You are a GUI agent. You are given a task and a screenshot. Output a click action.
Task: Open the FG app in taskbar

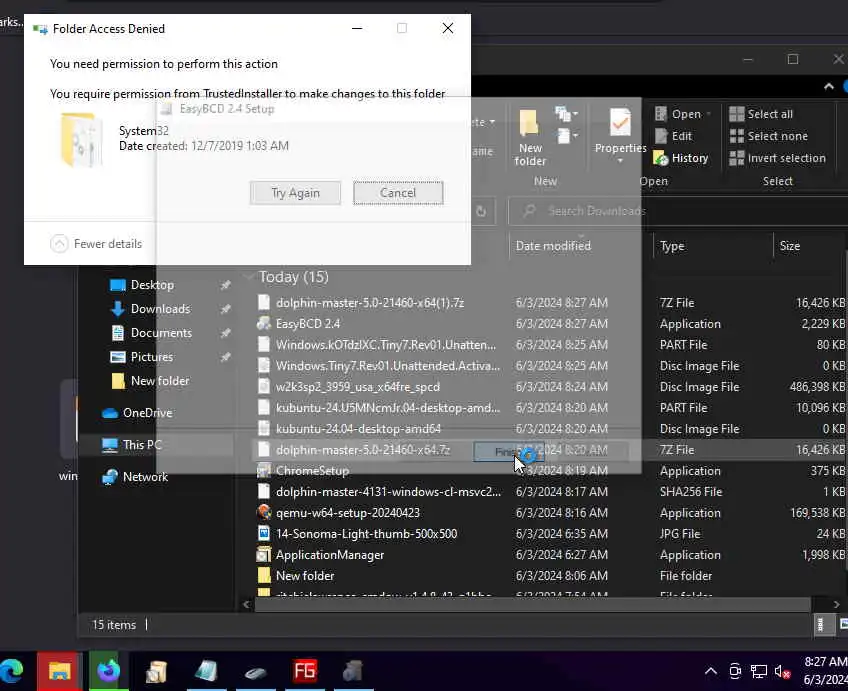point(305,671)
